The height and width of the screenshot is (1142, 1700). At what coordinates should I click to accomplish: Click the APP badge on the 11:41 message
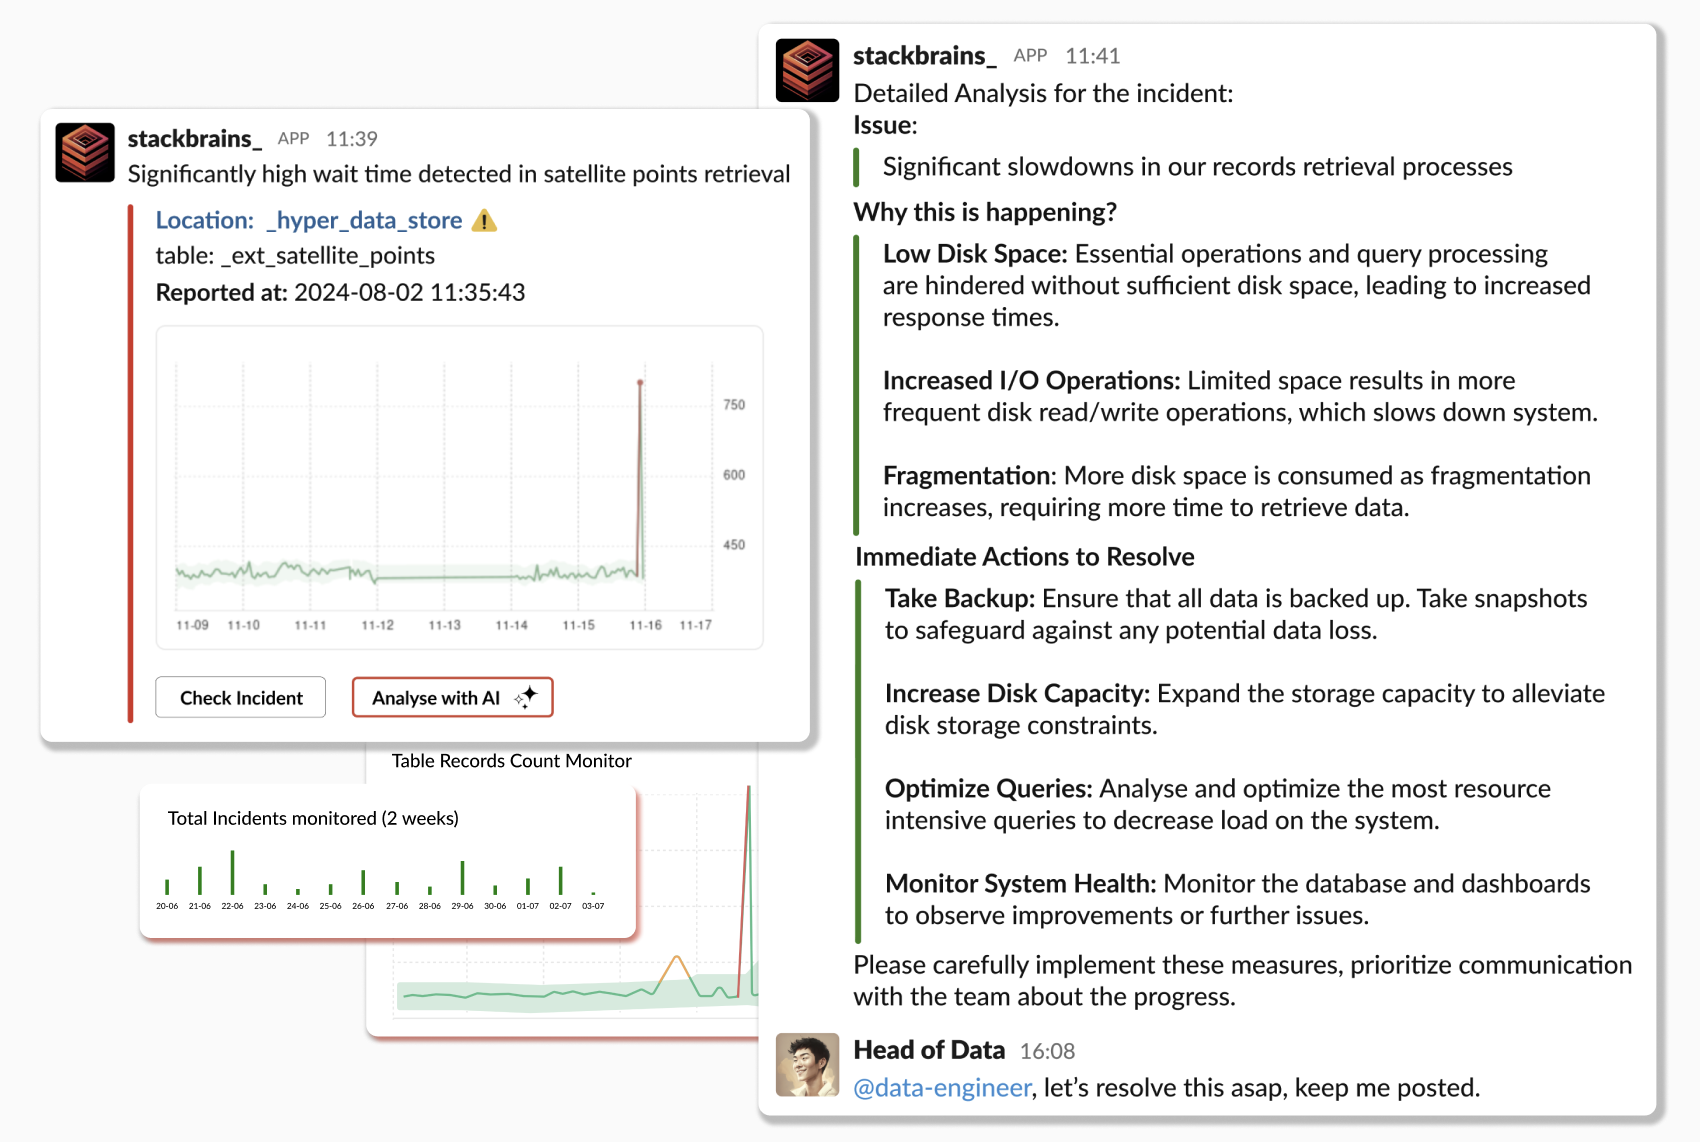[1029, 56]
